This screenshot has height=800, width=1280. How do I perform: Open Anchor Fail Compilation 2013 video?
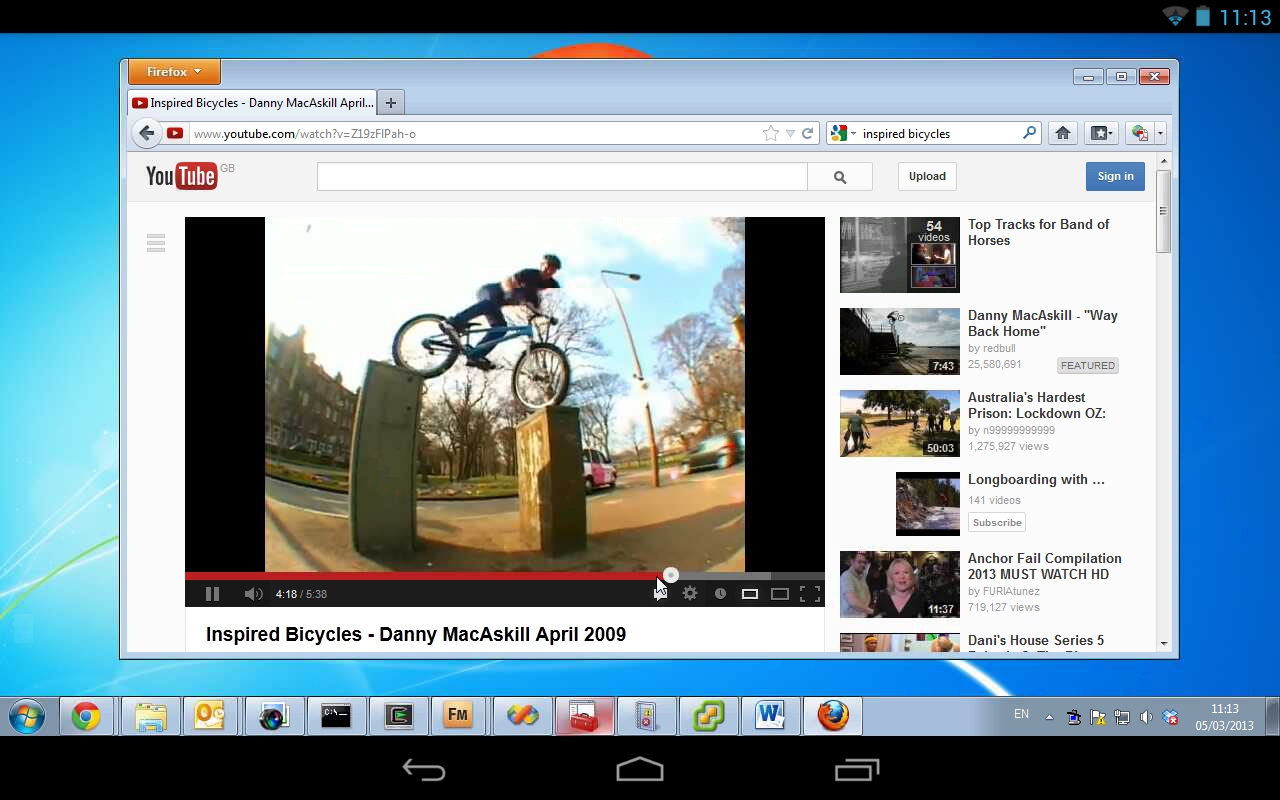coord(1045,566)
